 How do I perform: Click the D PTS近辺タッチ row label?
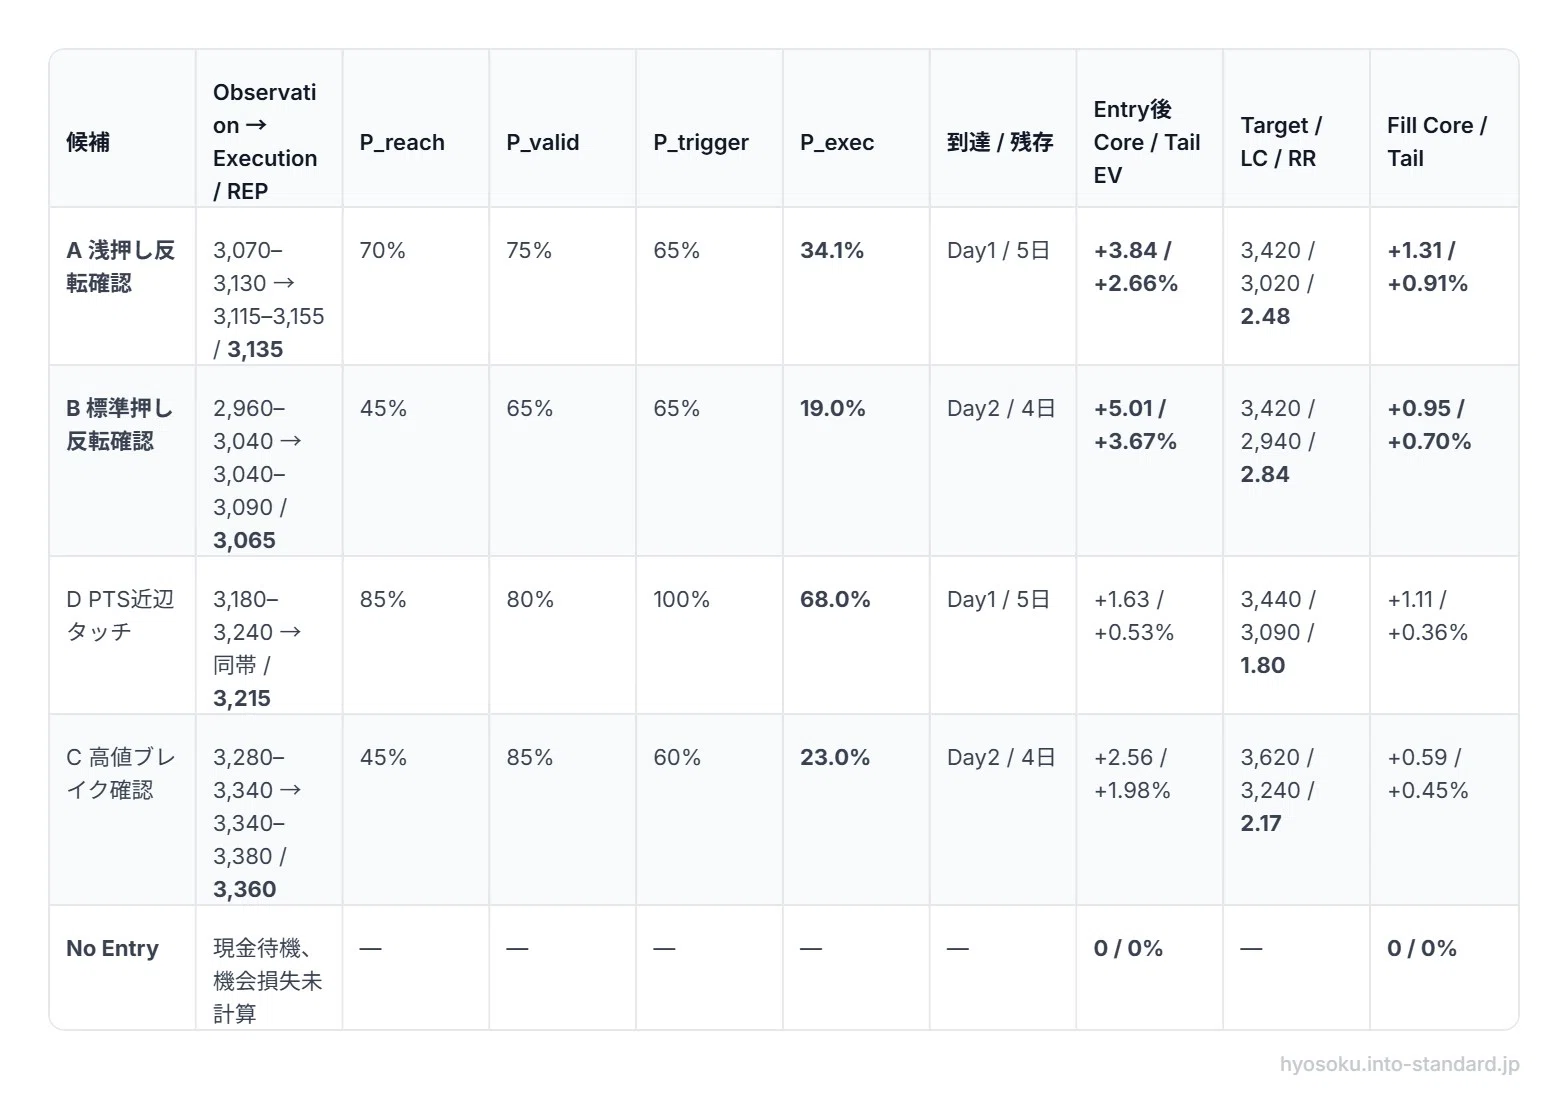click(120, 615)
